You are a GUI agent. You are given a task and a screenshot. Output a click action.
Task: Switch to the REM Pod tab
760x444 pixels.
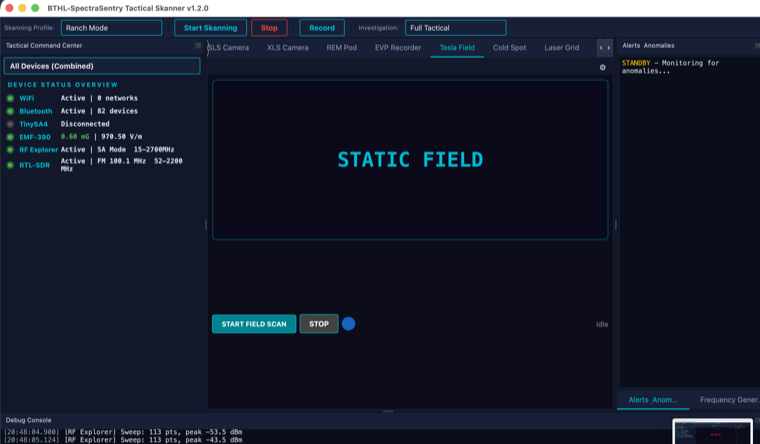[x=341, y=48]
